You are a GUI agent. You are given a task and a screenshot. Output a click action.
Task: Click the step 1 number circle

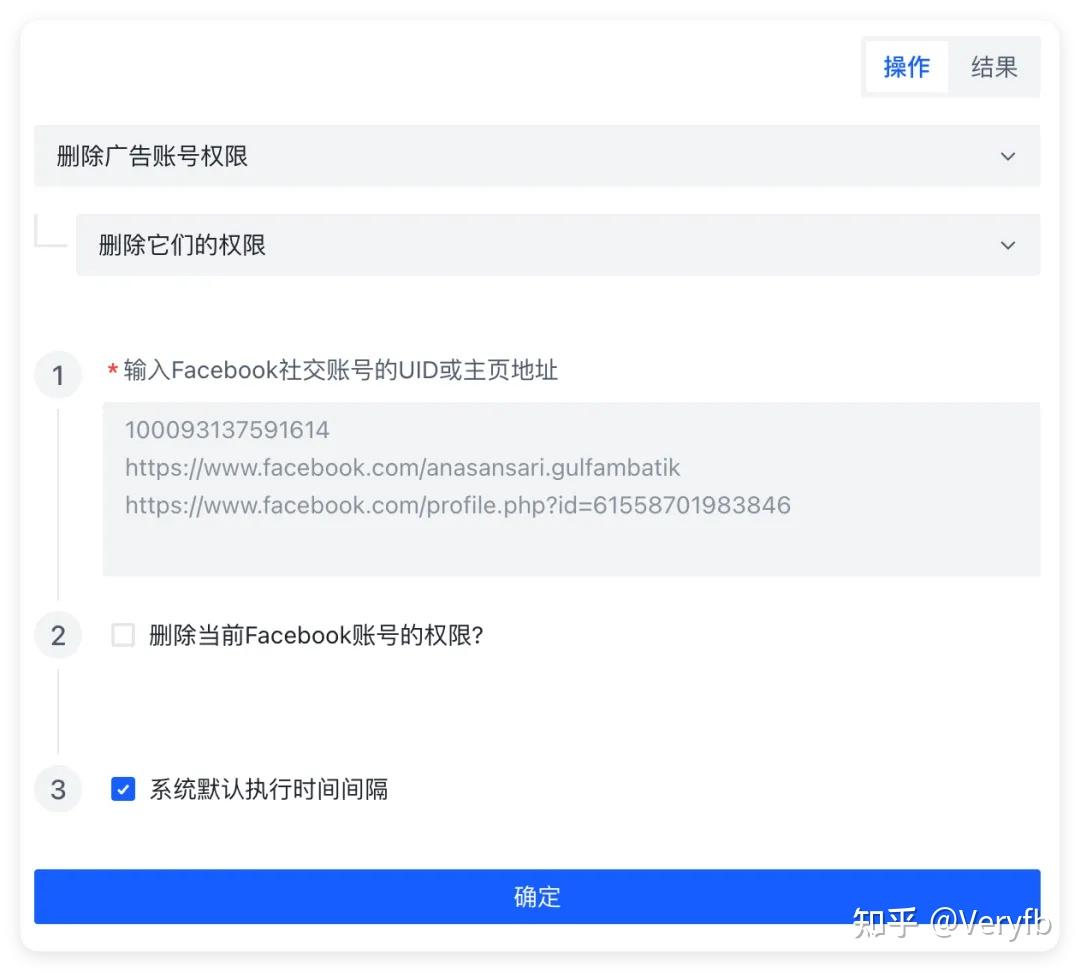pos(57,375)
